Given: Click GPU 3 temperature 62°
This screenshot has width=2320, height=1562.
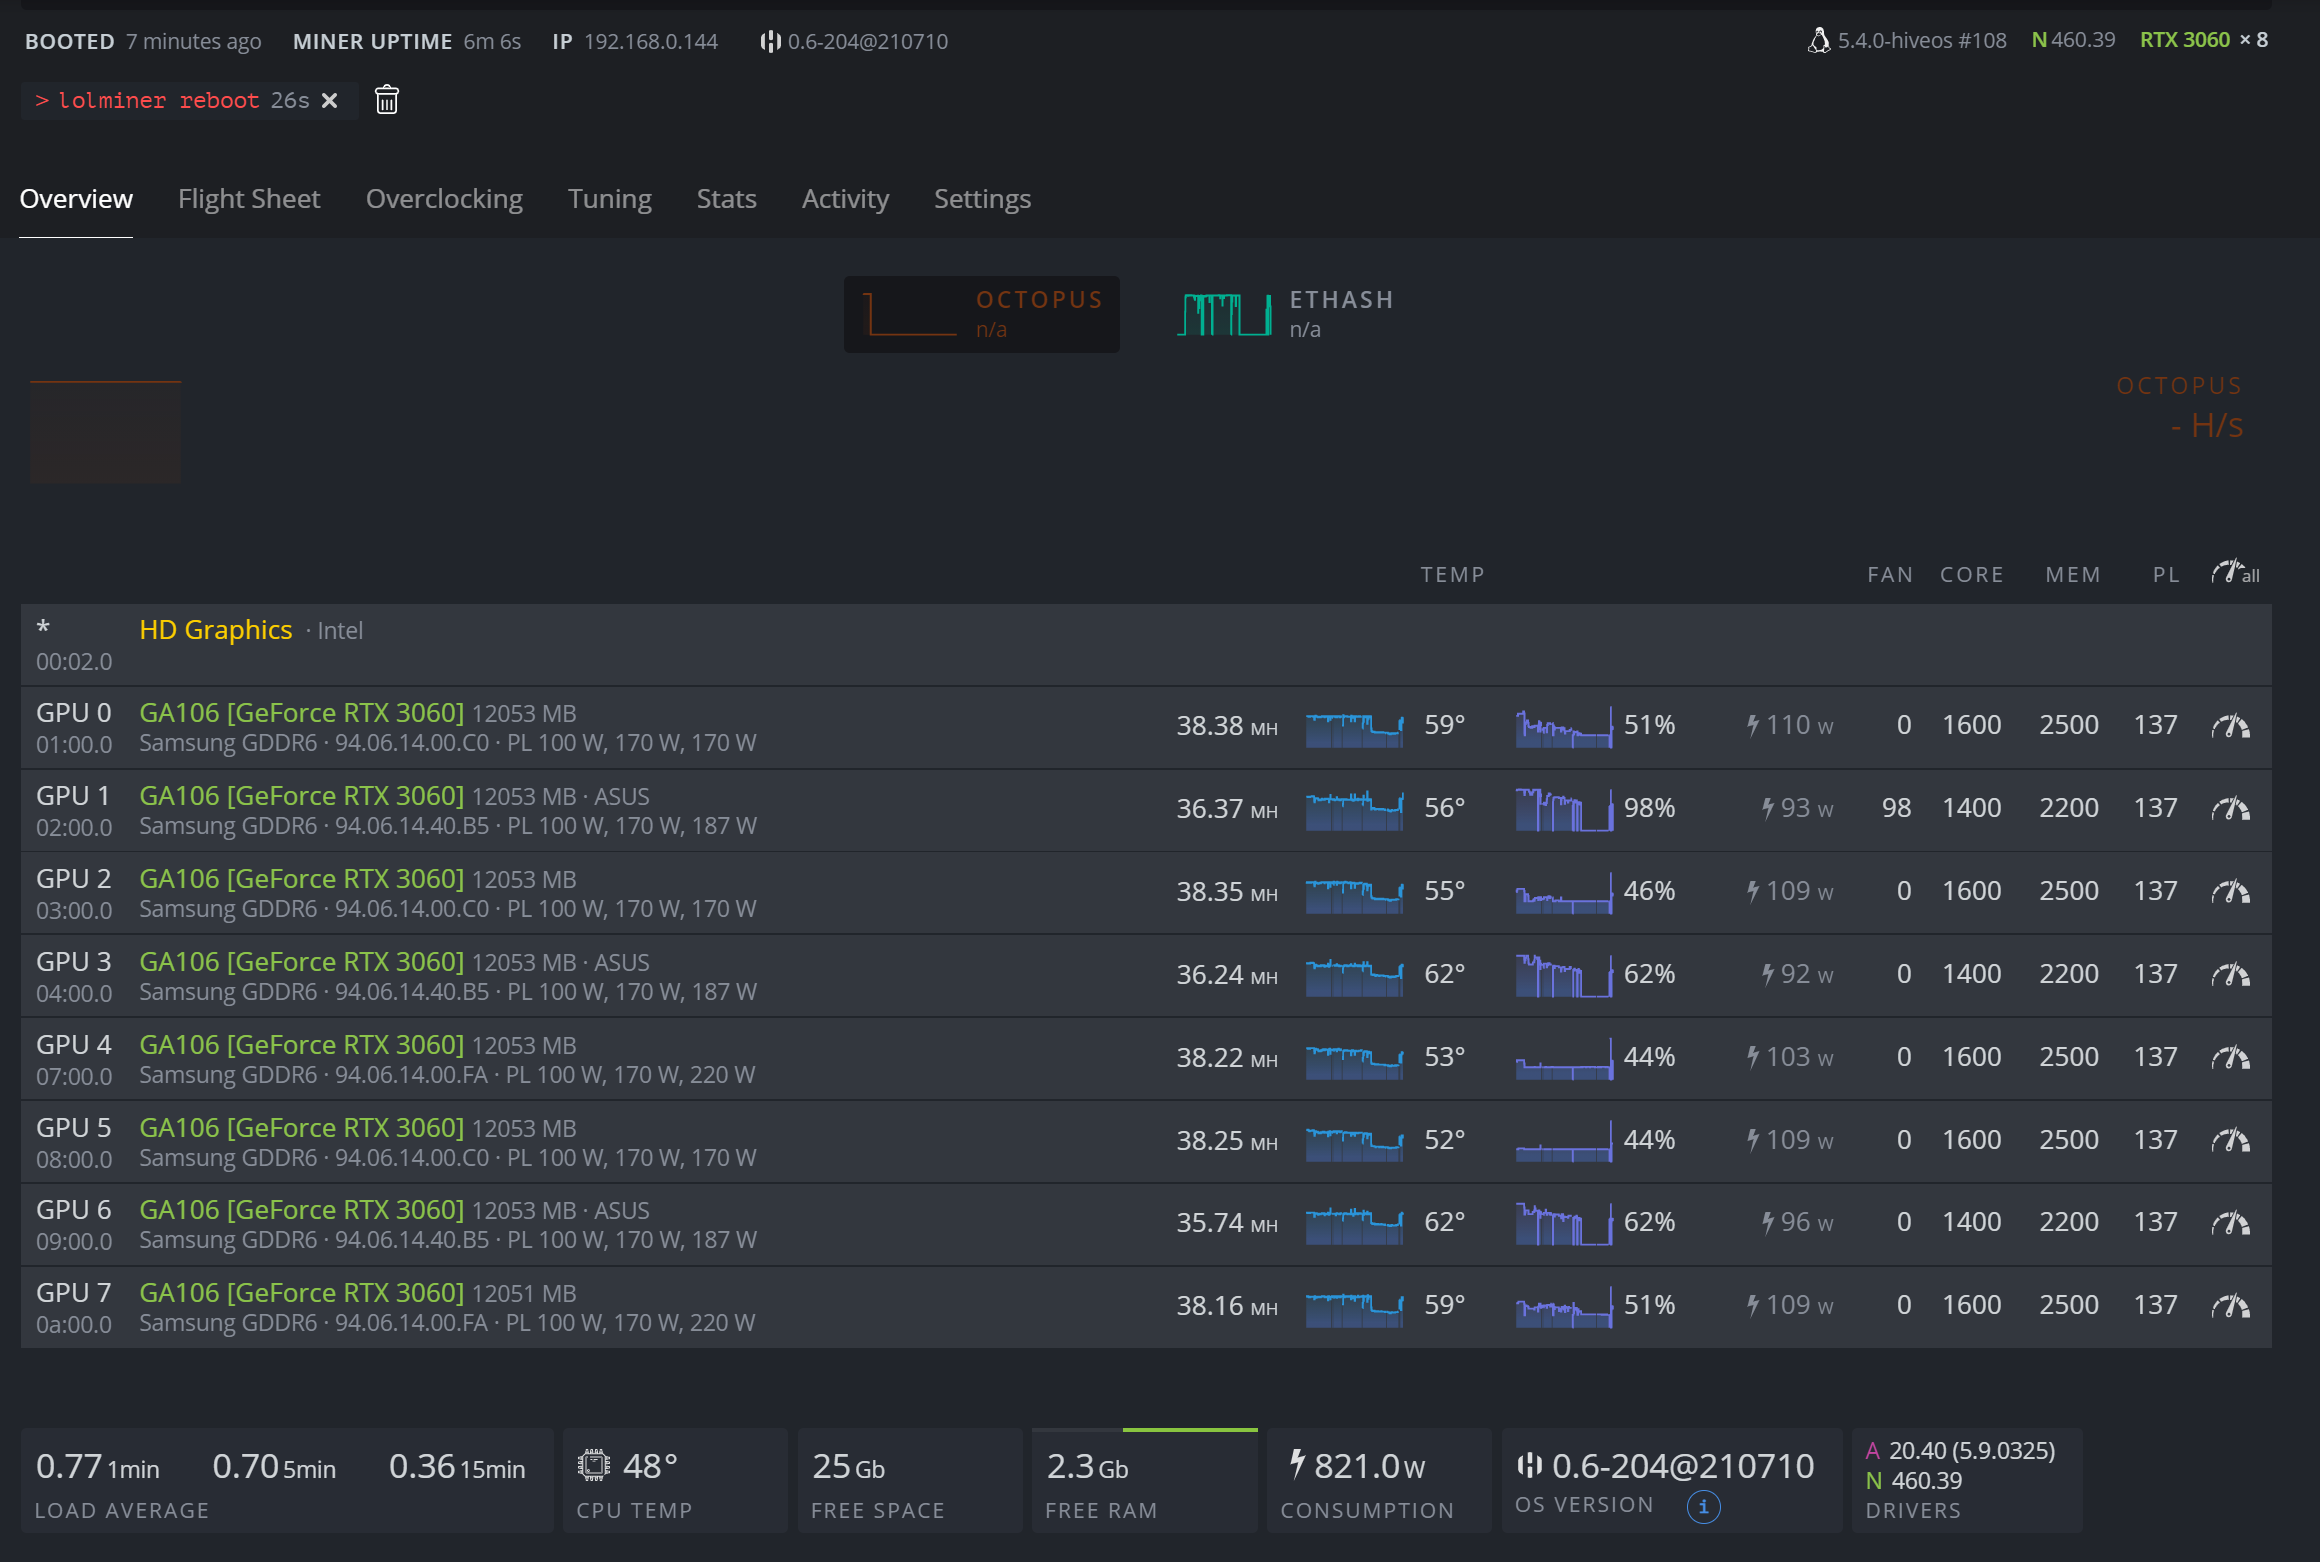Looking at the screenshot, I should (x=1445, y=974).
